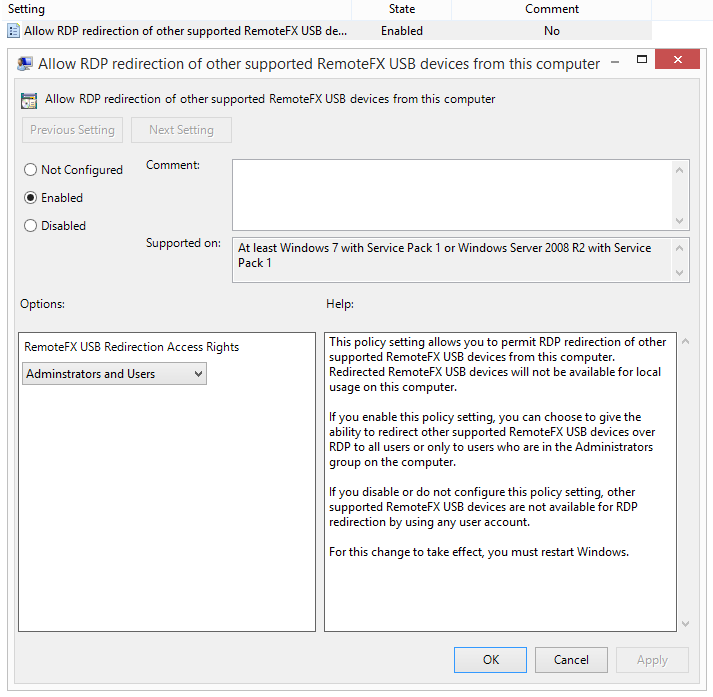Click inside the Comment text box
Viewport: 713px width, 697px height.
point(452,195)
